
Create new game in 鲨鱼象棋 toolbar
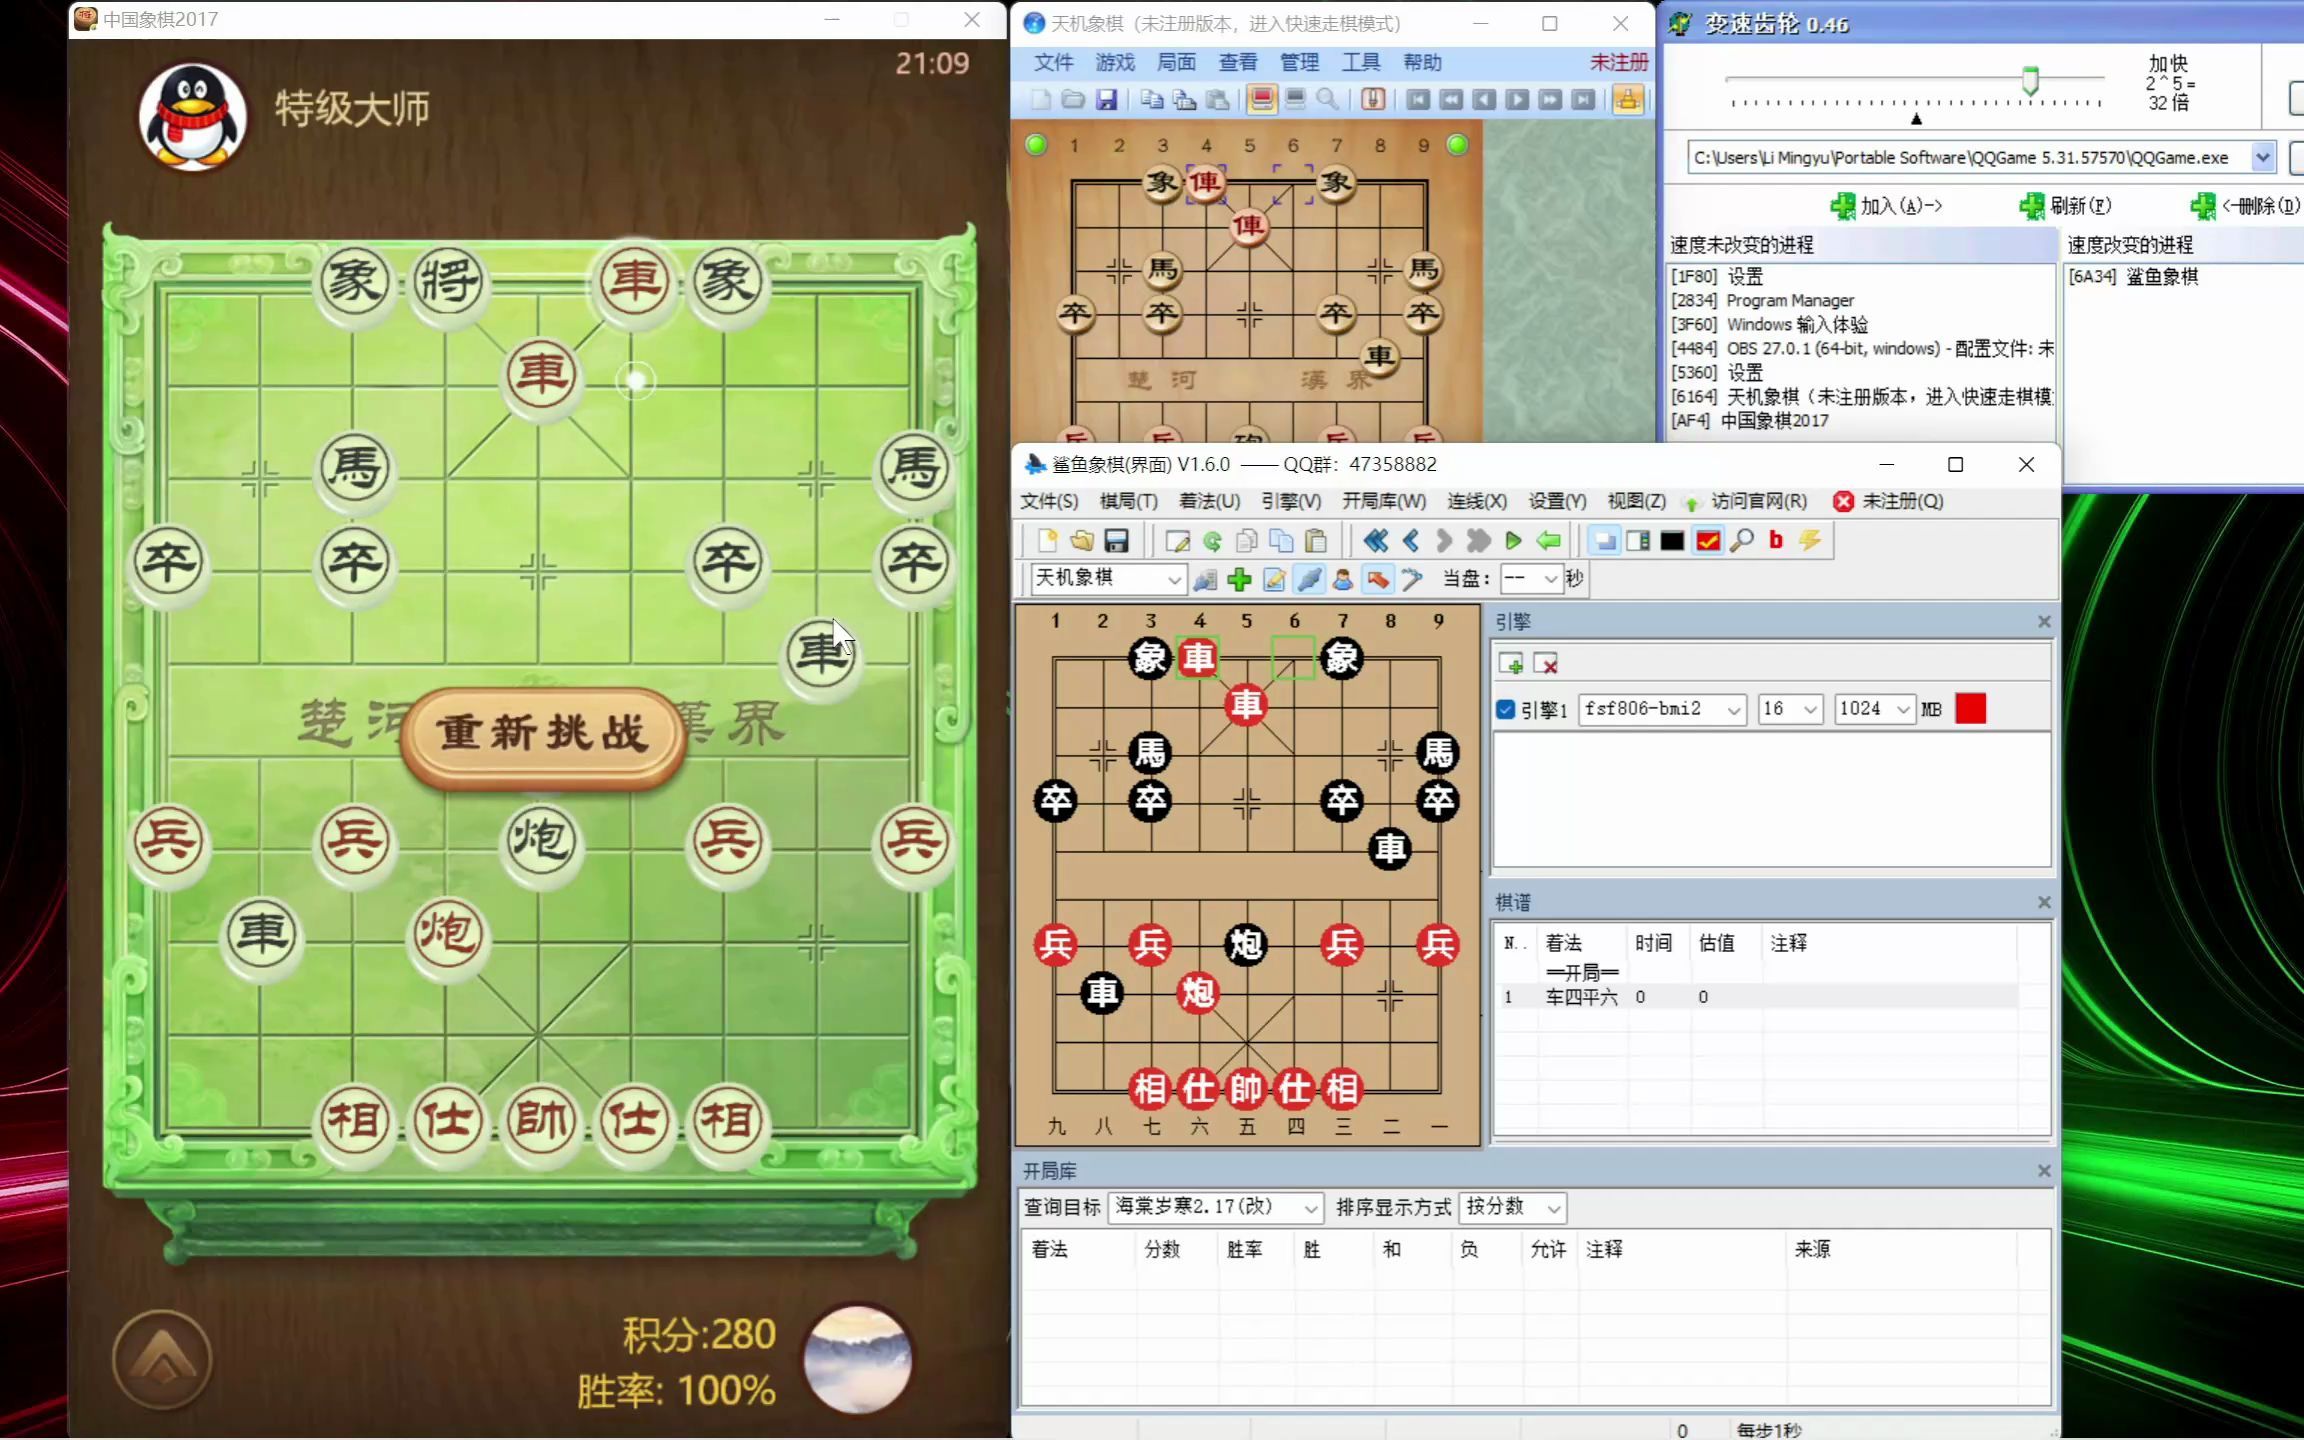click(x=1047, y=541)
